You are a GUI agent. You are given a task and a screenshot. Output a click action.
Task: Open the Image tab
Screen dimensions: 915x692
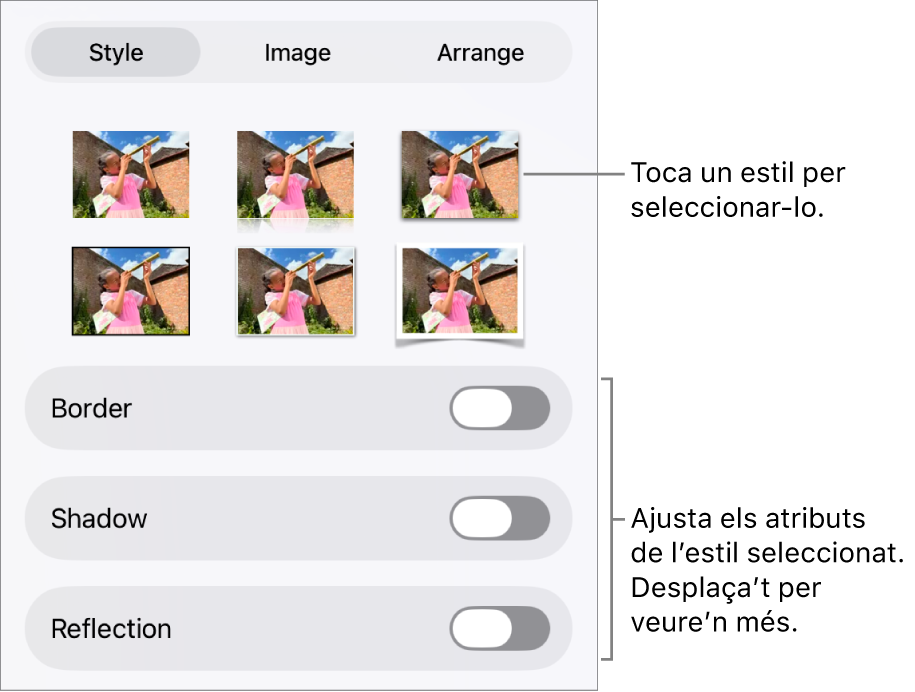(x=297, y=53)
